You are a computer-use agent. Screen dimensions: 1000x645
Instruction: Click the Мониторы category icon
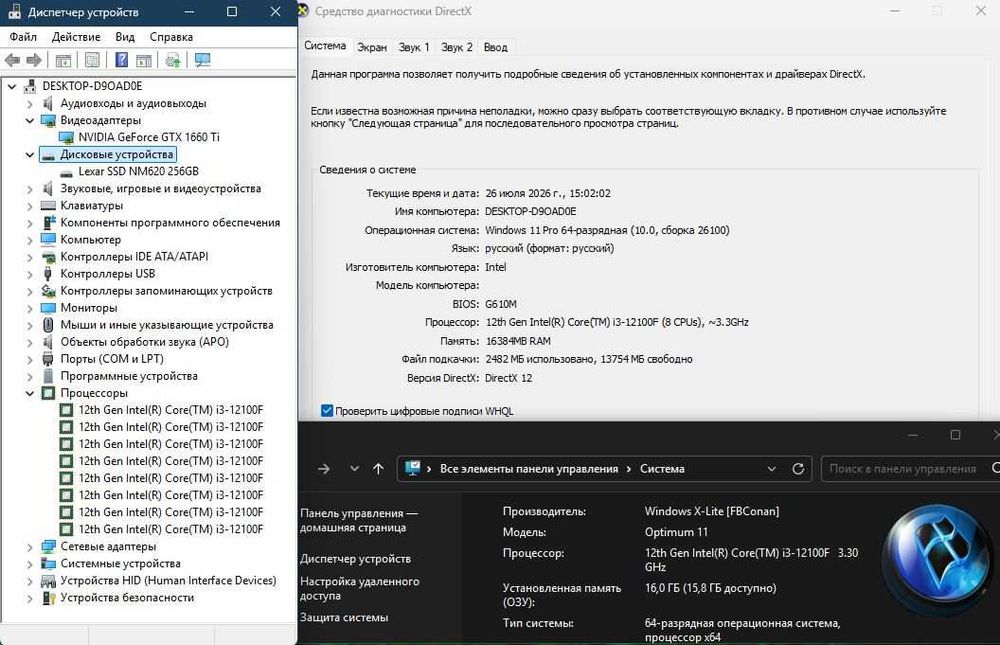coord(48,308)
